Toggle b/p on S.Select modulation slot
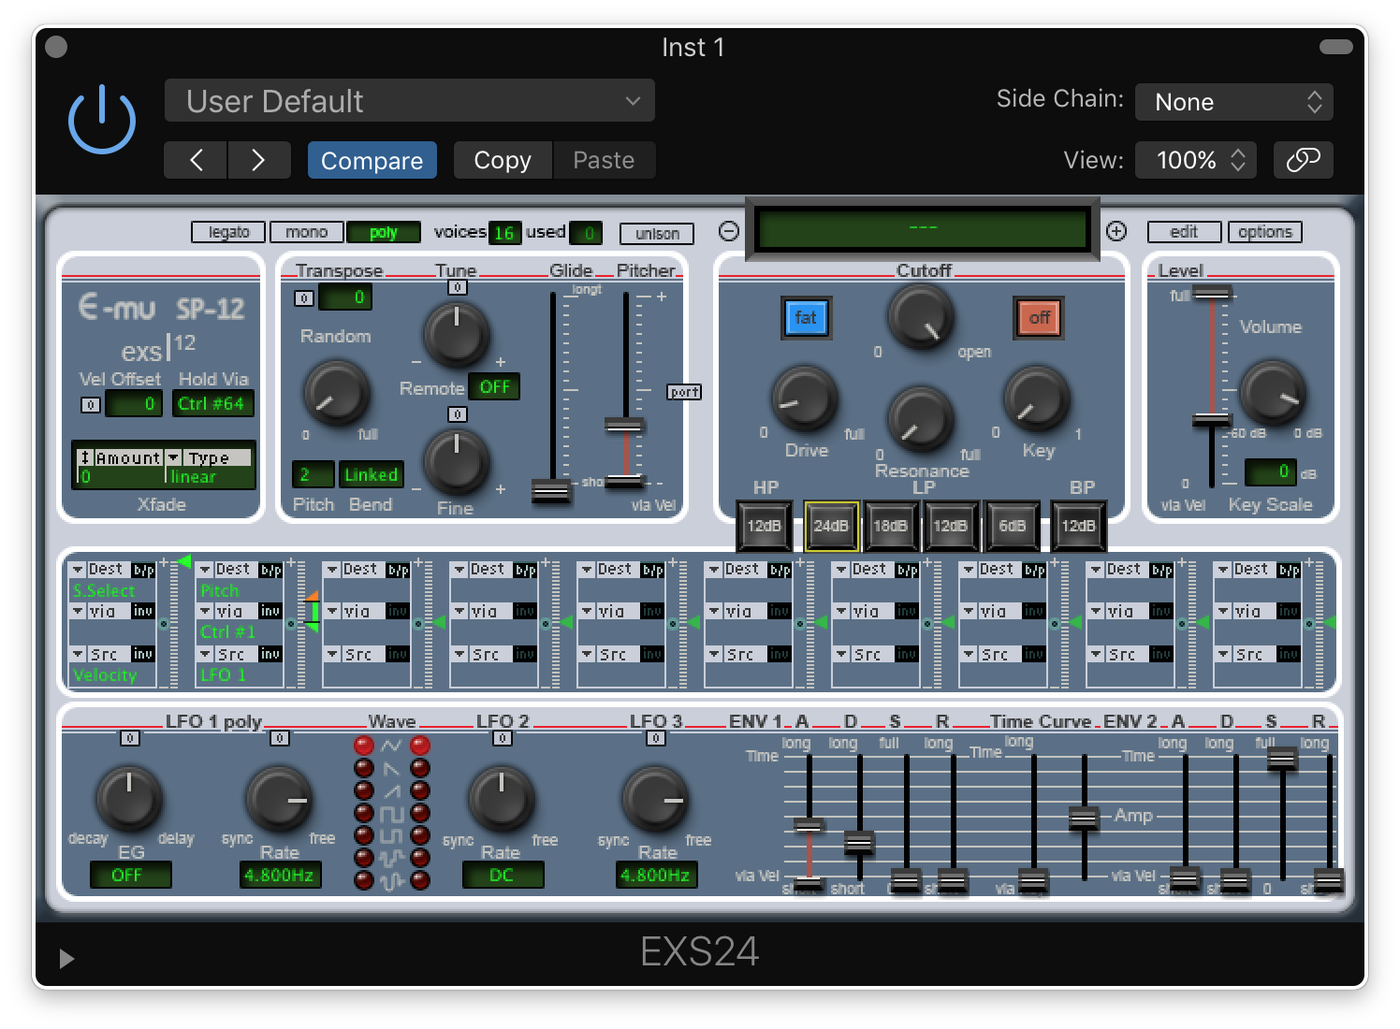The height and width of the screenshot is (1029, 1400). 144,570
